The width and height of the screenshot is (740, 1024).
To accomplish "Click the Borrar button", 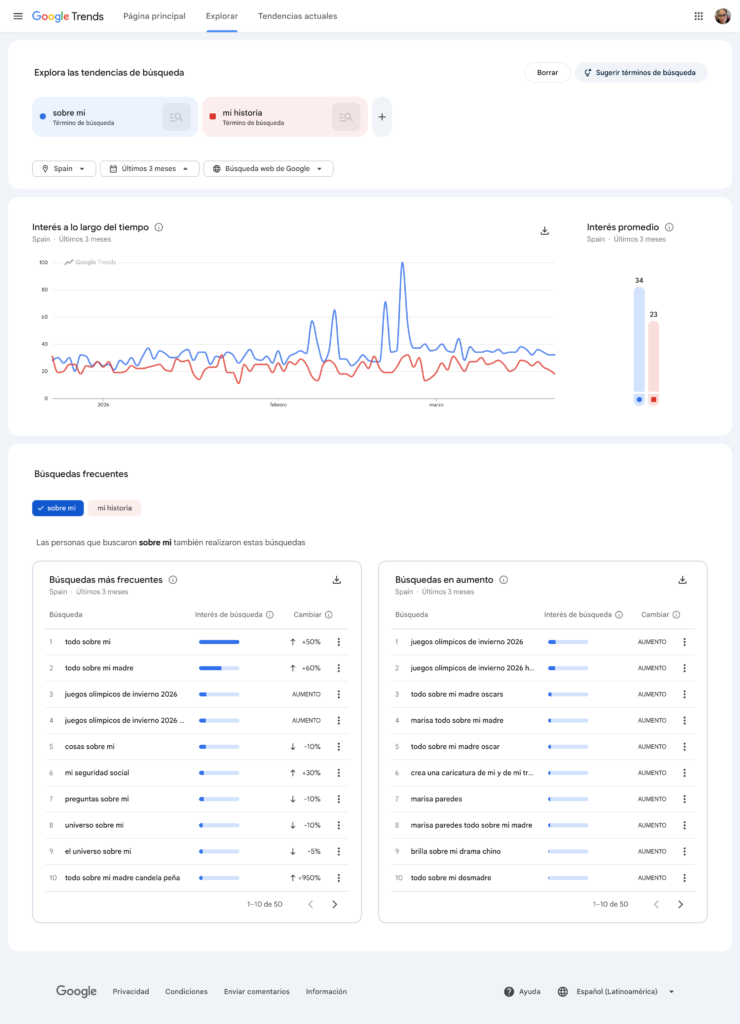I will pyautogui.click(x=547, y=72).
